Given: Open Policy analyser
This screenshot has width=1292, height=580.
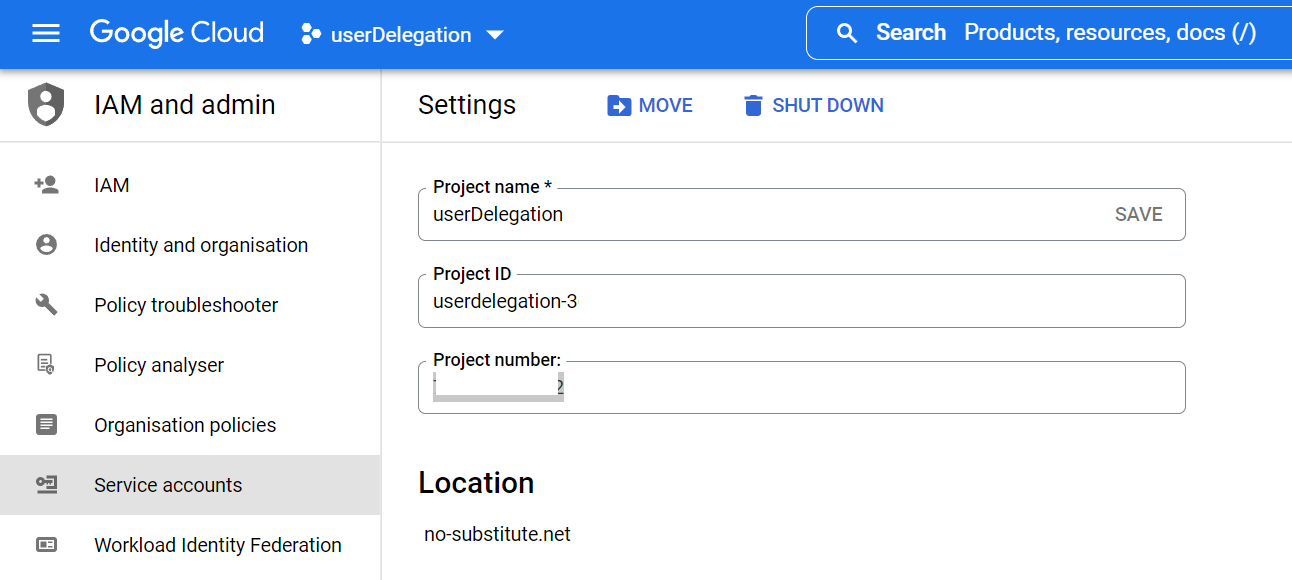Looking at the screenshot, I should coord(190,365).
